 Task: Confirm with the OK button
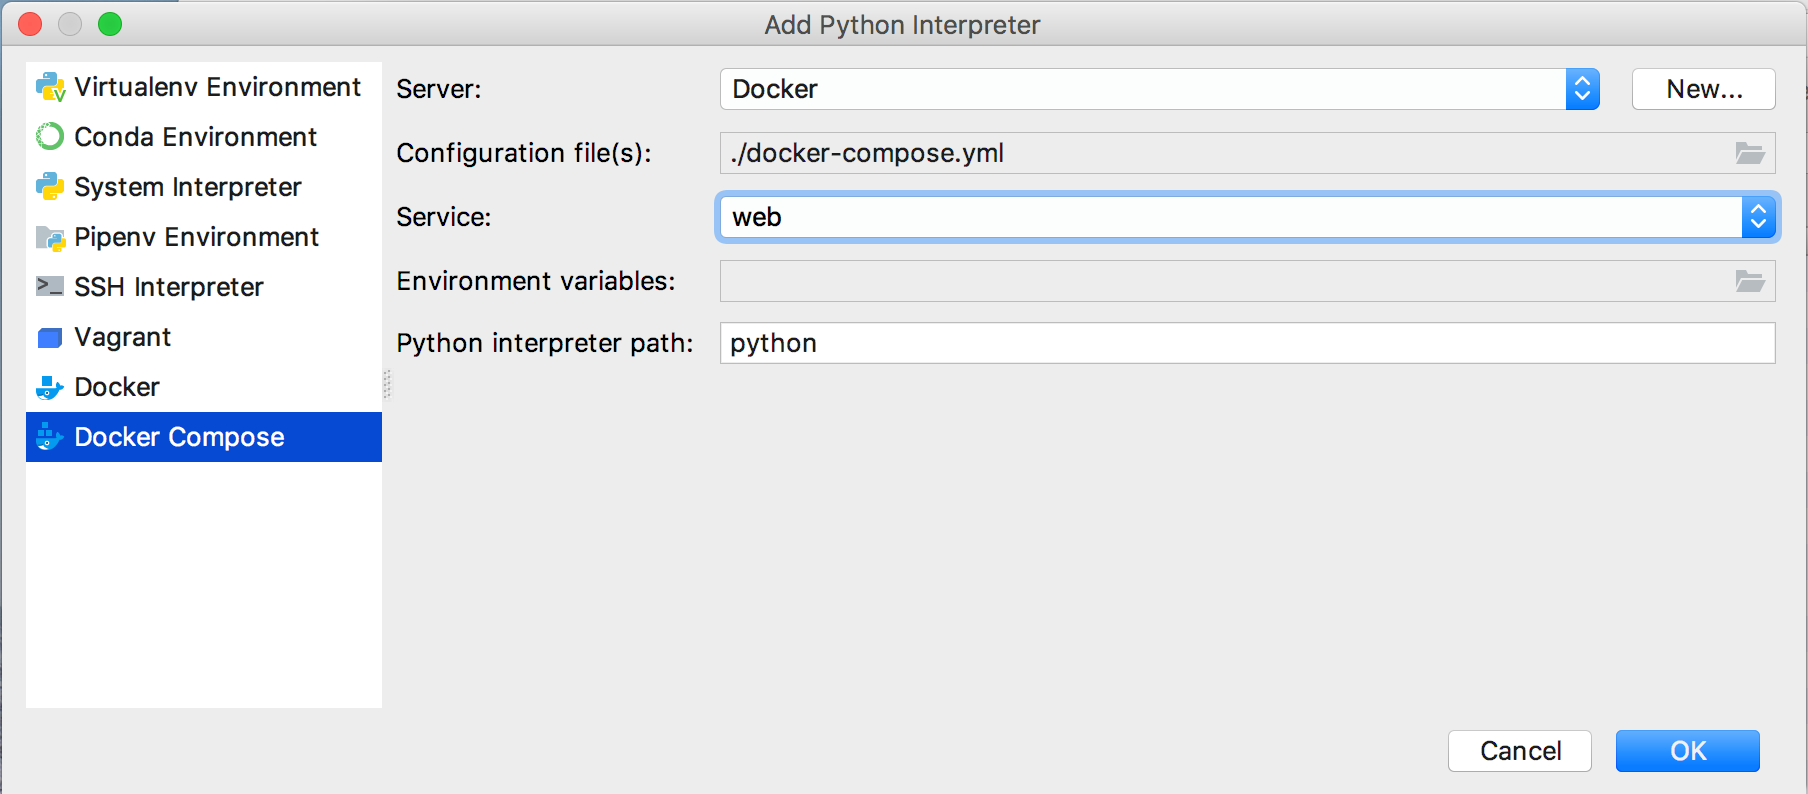1688,751
